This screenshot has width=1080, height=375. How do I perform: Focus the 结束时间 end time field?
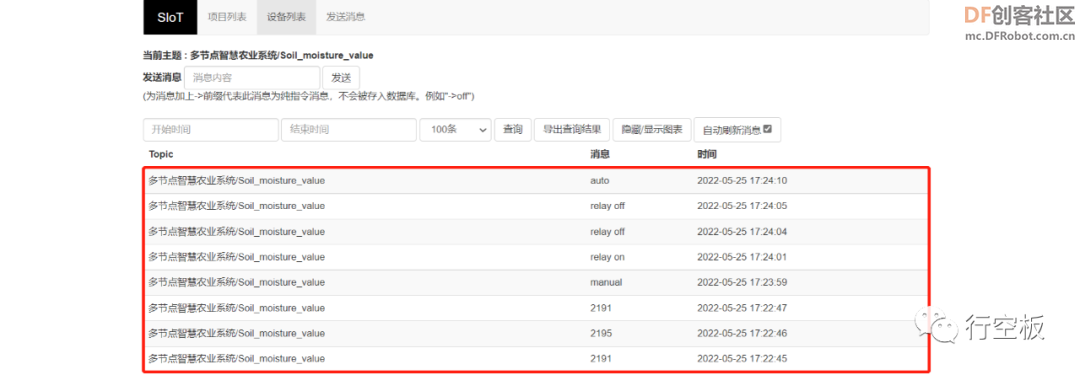point(349,130)
